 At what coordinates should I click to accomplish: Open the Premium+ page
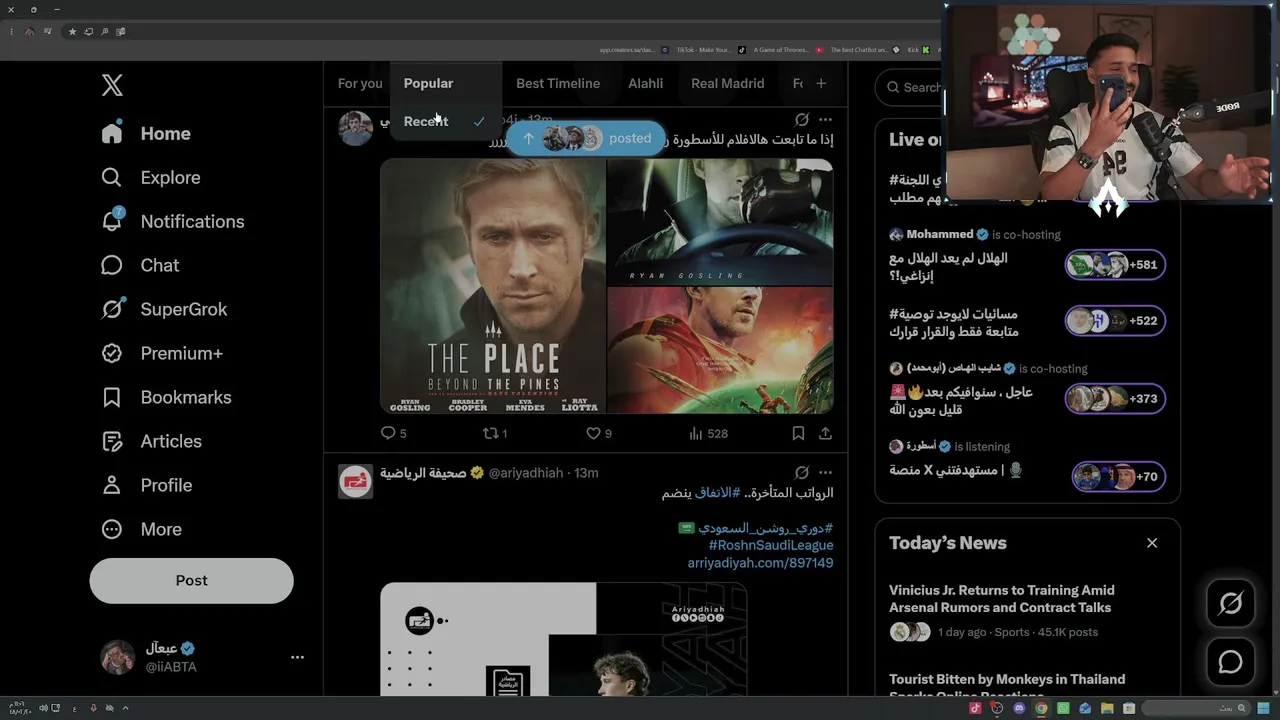coord(162,353)
